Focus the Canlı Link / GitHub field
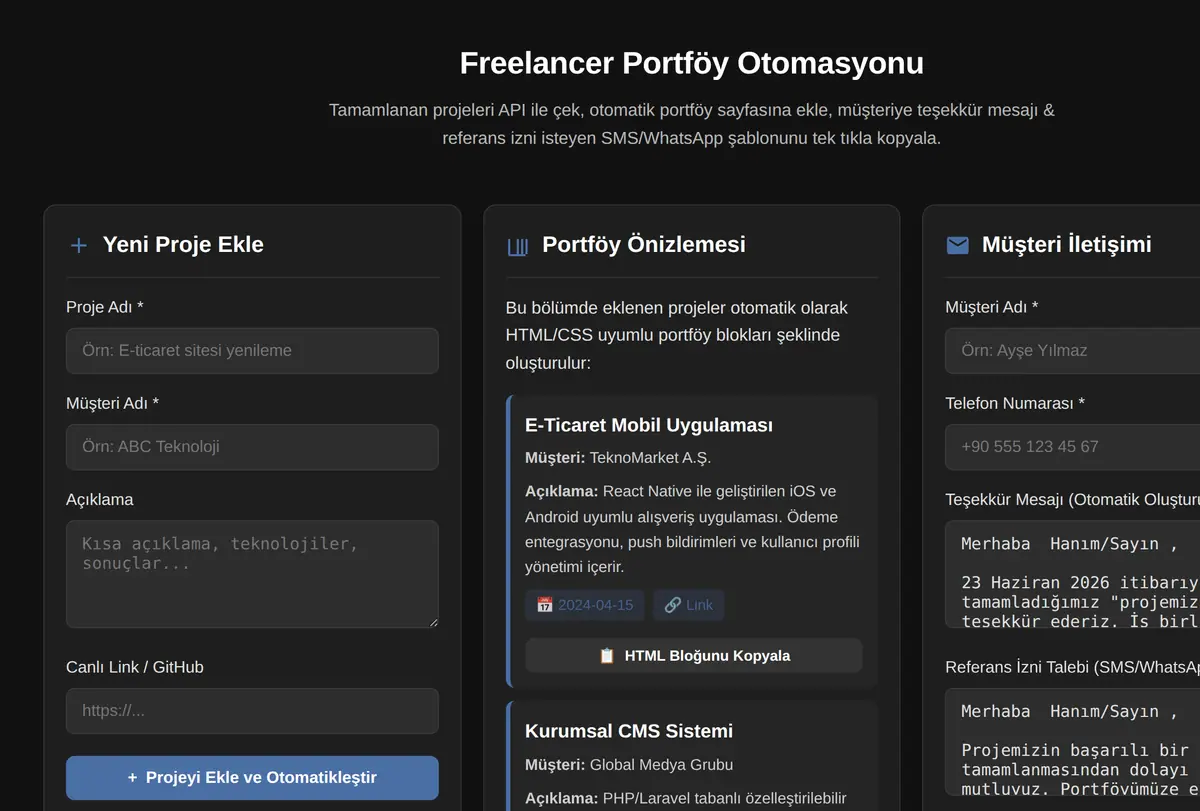This screenshot has height=811, width=1200. click(x=252, y=711)
